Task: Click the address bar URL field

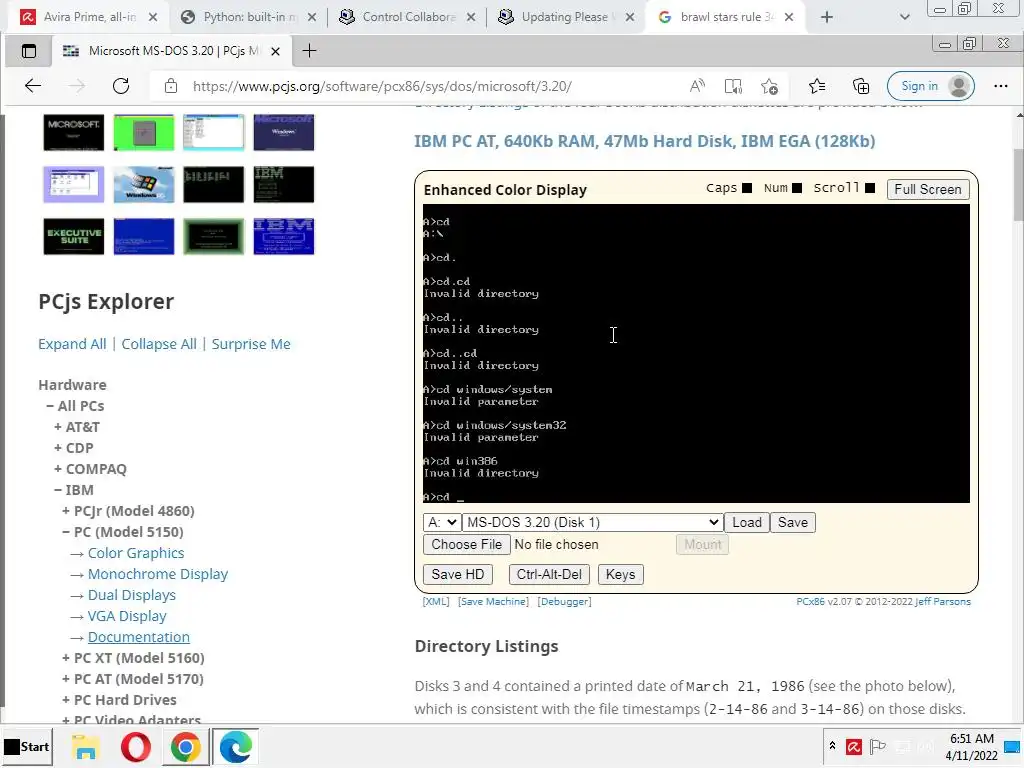Action: point(382,86)
